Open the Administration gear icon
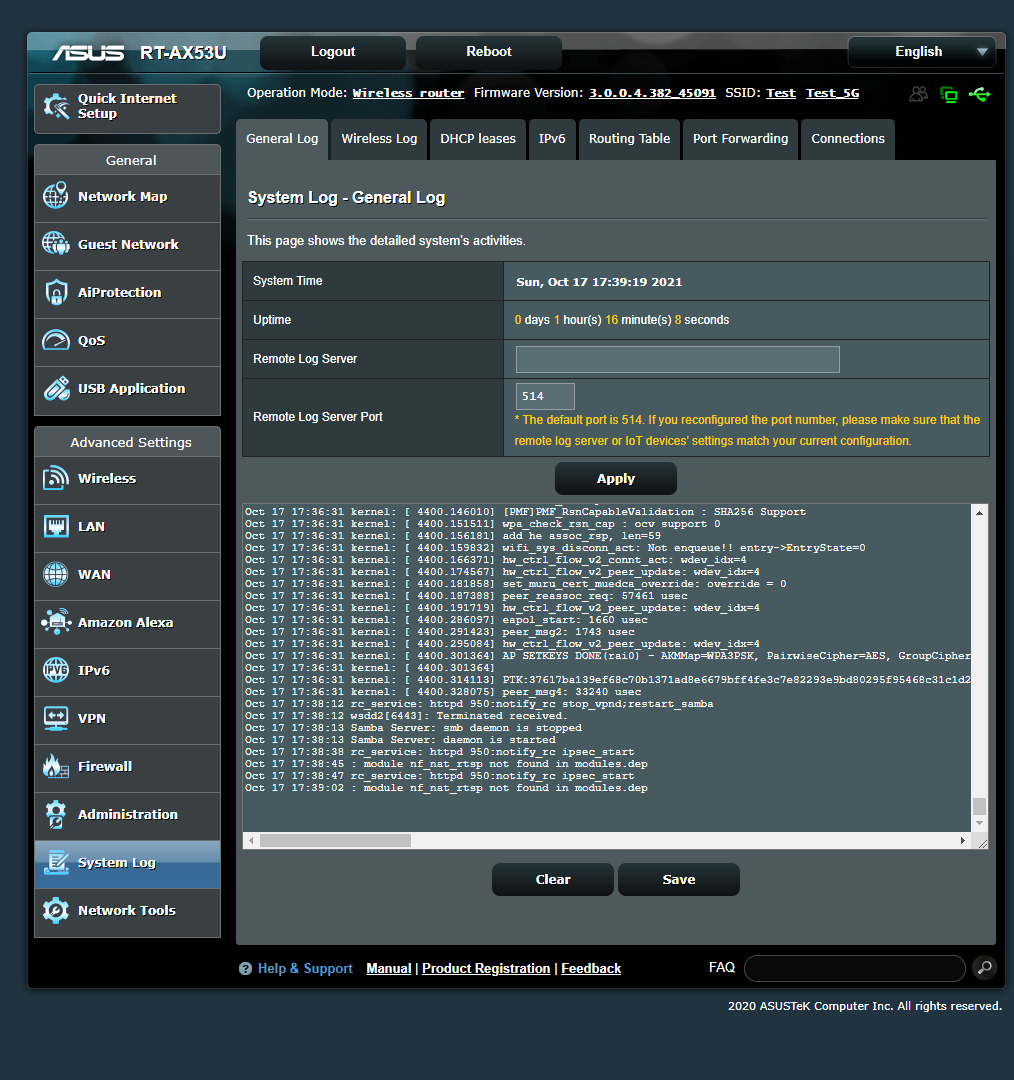The width and height of the screenshot is (1014, 1080). pyautogui.click(x=56, y=815)
